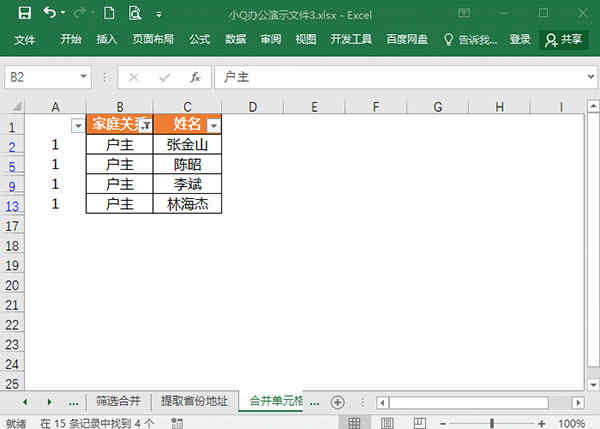Open the 开发工具 tab
Viewport: 600px width, 429px height.
point(351,39)
